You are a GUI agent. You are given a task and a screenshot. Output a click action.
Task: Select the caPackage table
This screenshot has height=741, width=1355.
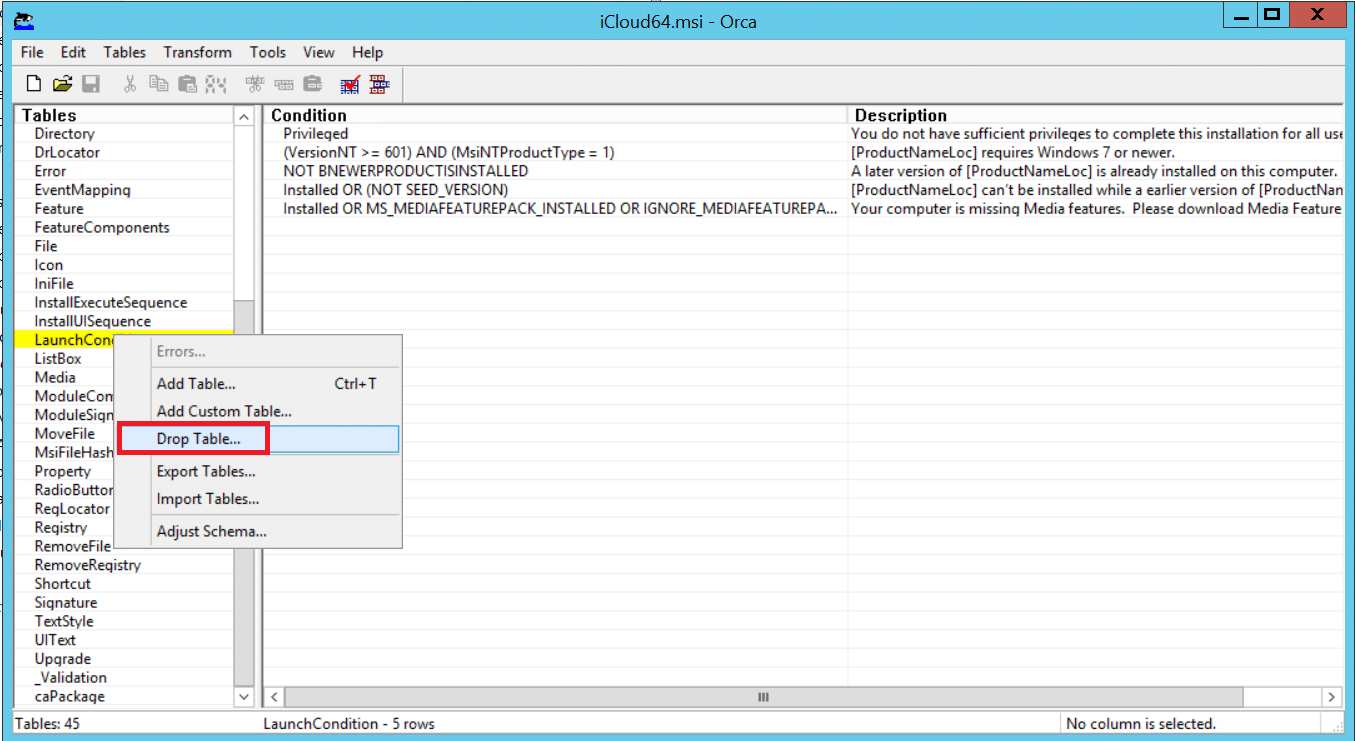click(x=69, y=696)
